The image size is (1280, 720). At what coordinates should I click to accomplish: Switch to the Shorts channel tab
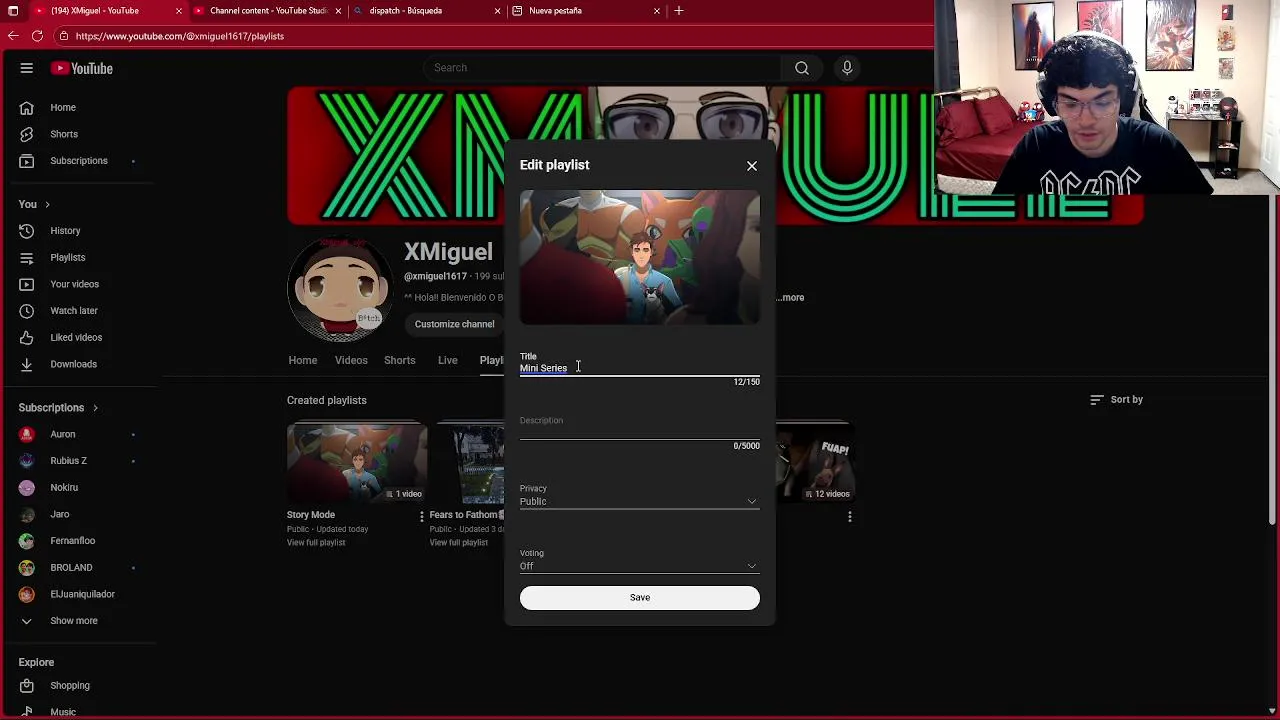pyautogui.click(x=400, y=361)
